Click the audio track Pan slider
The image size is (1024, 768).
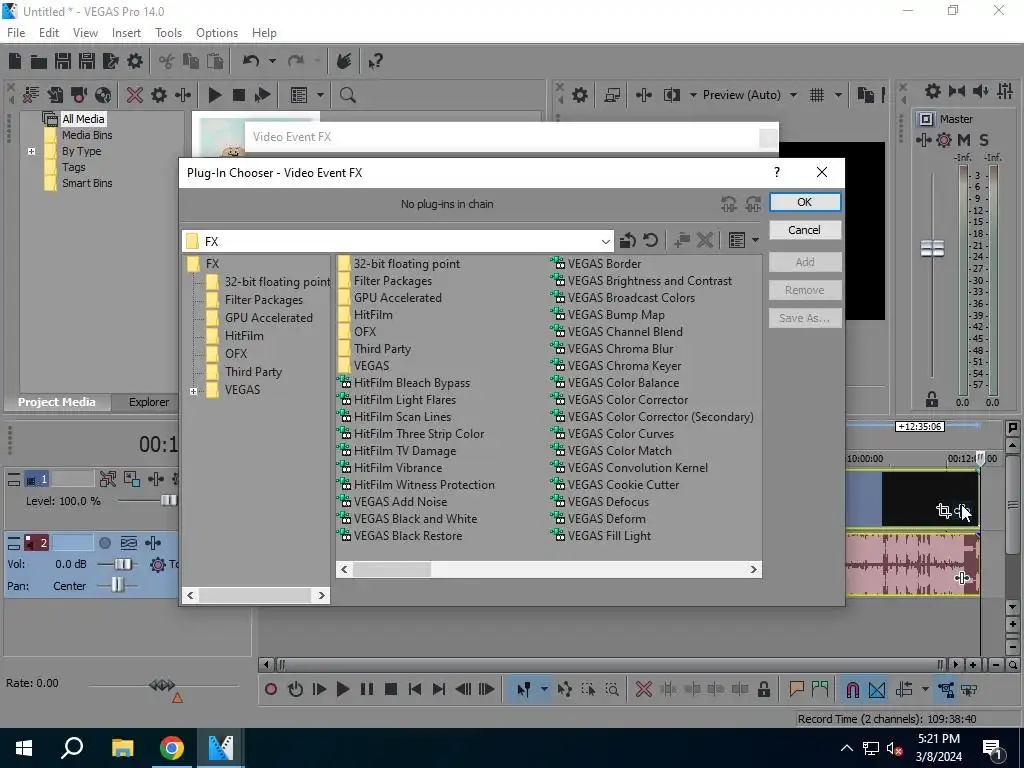pos(118,585)
